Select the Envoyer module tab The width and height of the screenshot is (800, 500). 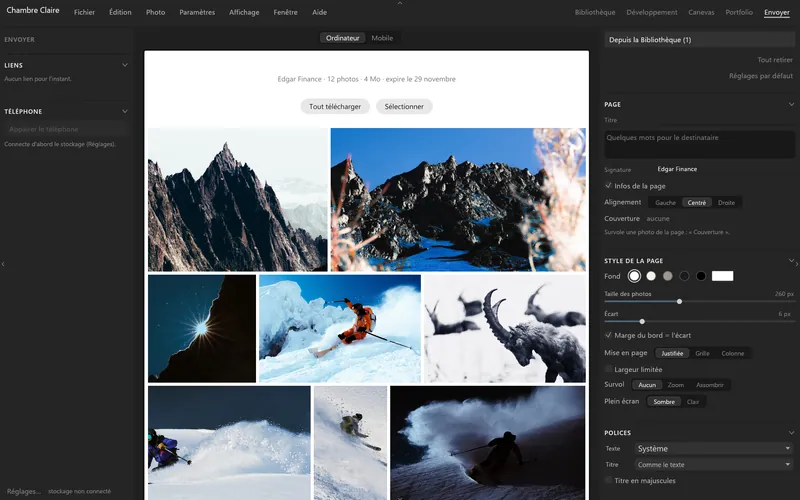click(x=777, y=12)
